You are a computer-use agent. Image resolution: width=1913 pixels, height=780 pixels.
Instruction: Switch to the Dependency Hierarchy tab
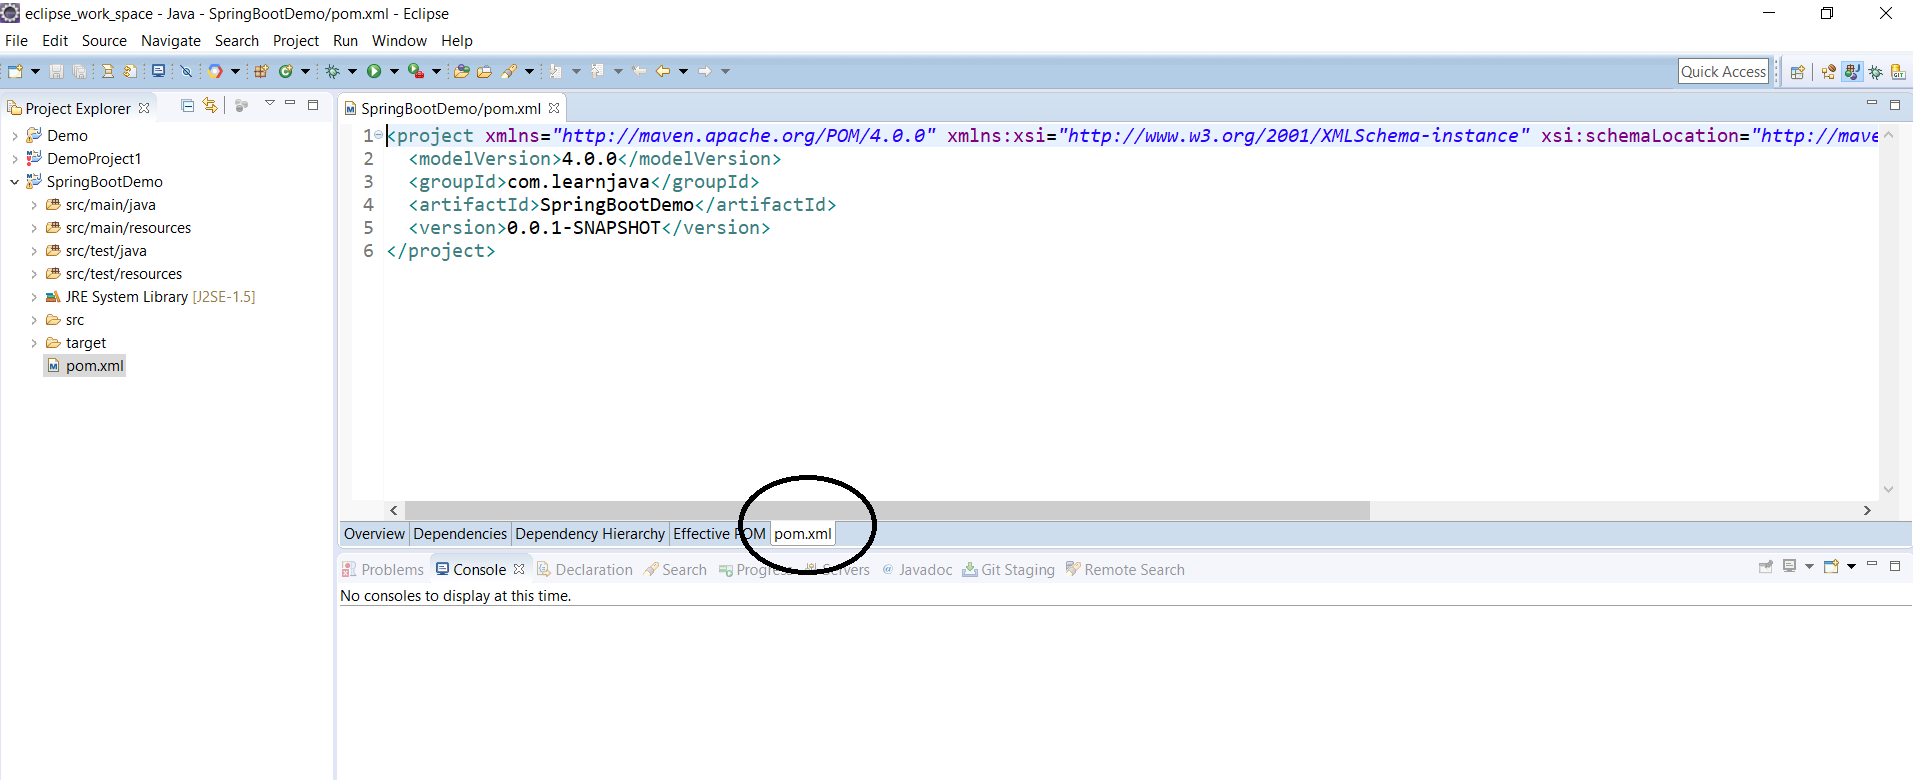590,534
